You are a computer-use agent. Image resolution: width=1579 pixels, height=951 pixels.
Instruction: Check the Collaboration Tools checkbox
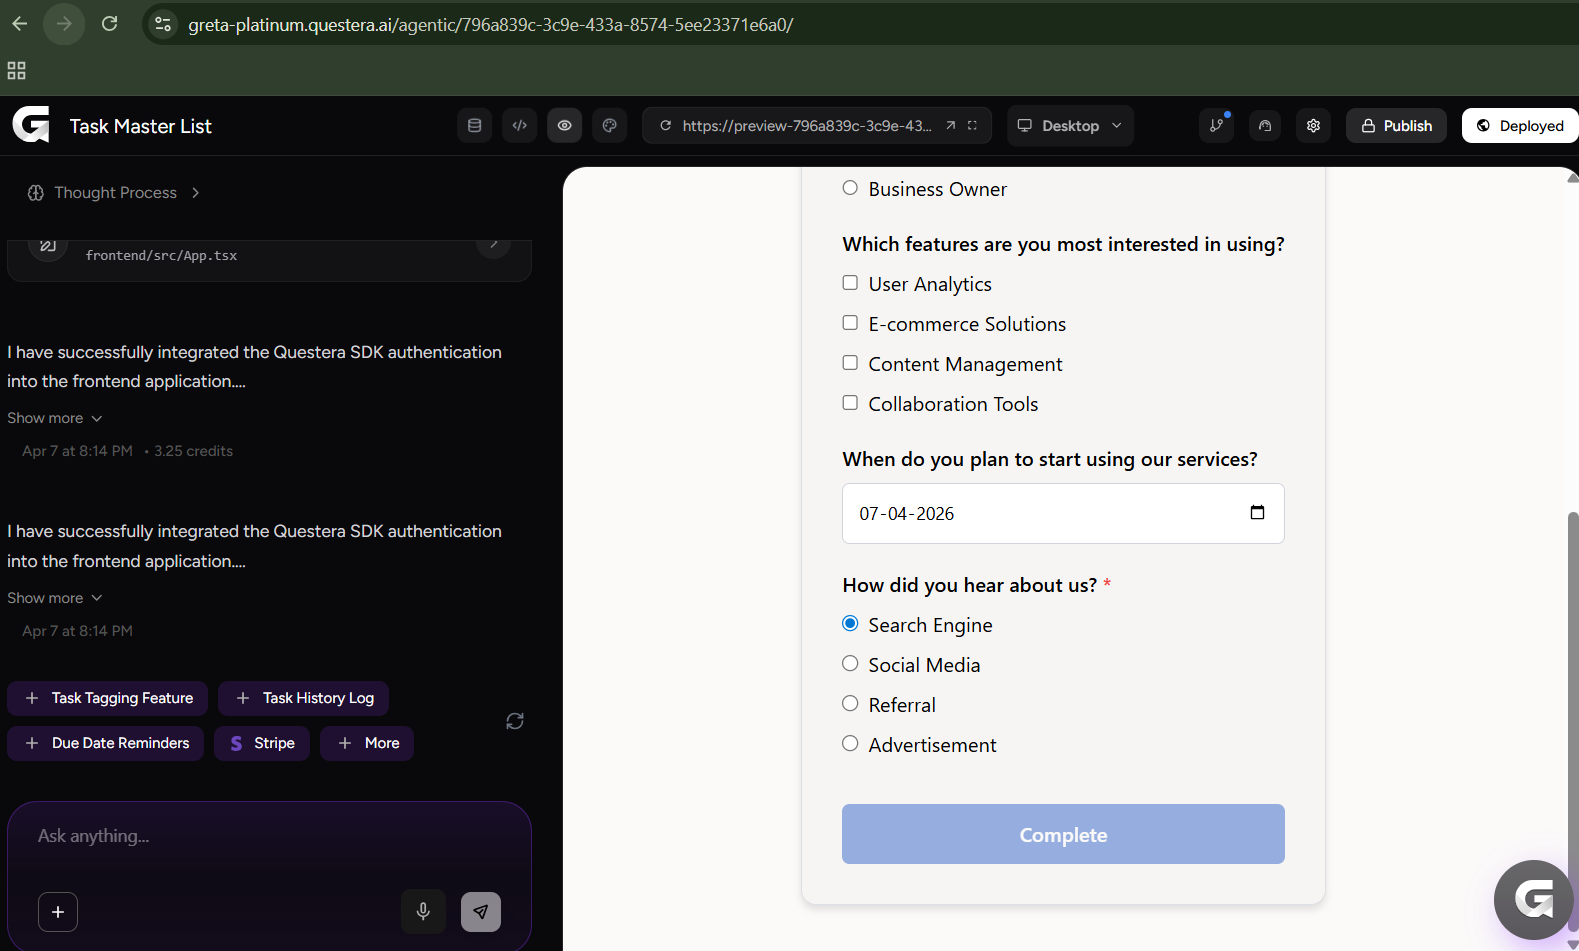pos(850,403)
